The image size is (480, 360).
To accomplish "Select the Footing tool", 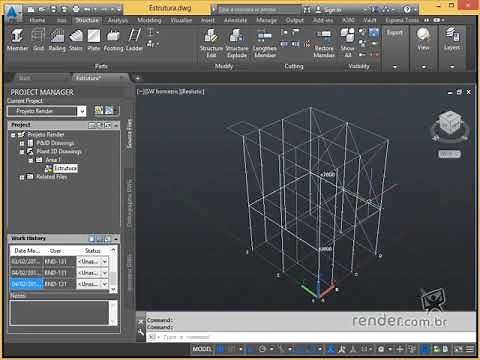I will coord(113,40).
